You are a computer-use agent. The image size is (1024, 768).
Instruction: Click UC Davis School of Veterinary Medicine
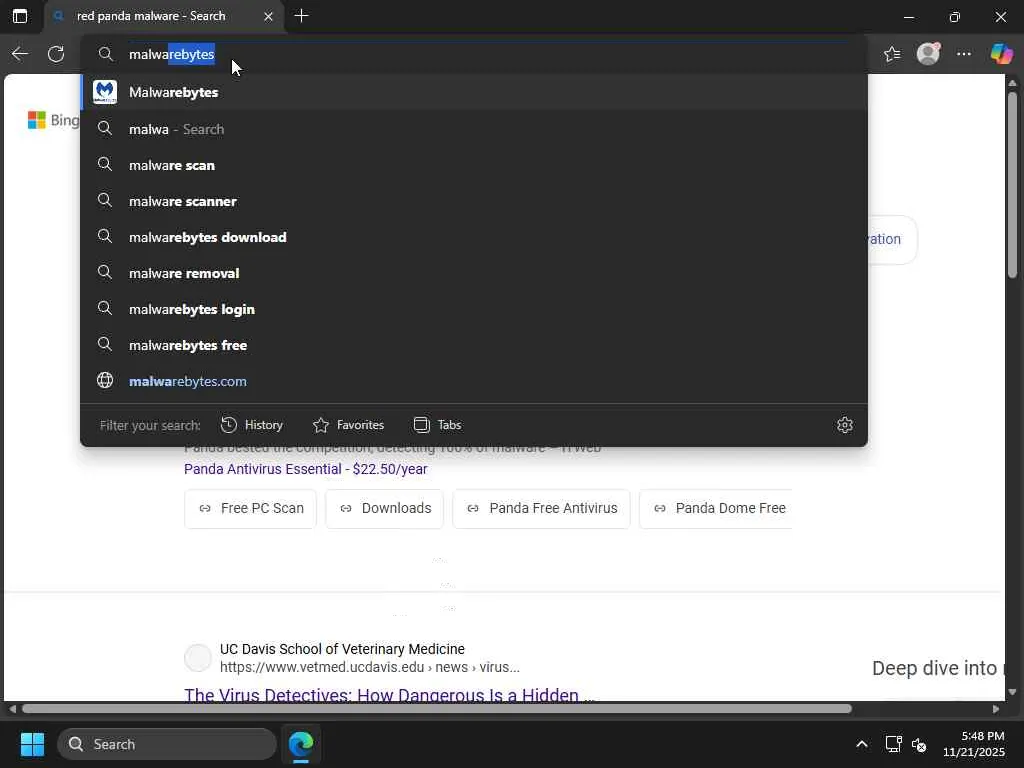click(342, 649)
